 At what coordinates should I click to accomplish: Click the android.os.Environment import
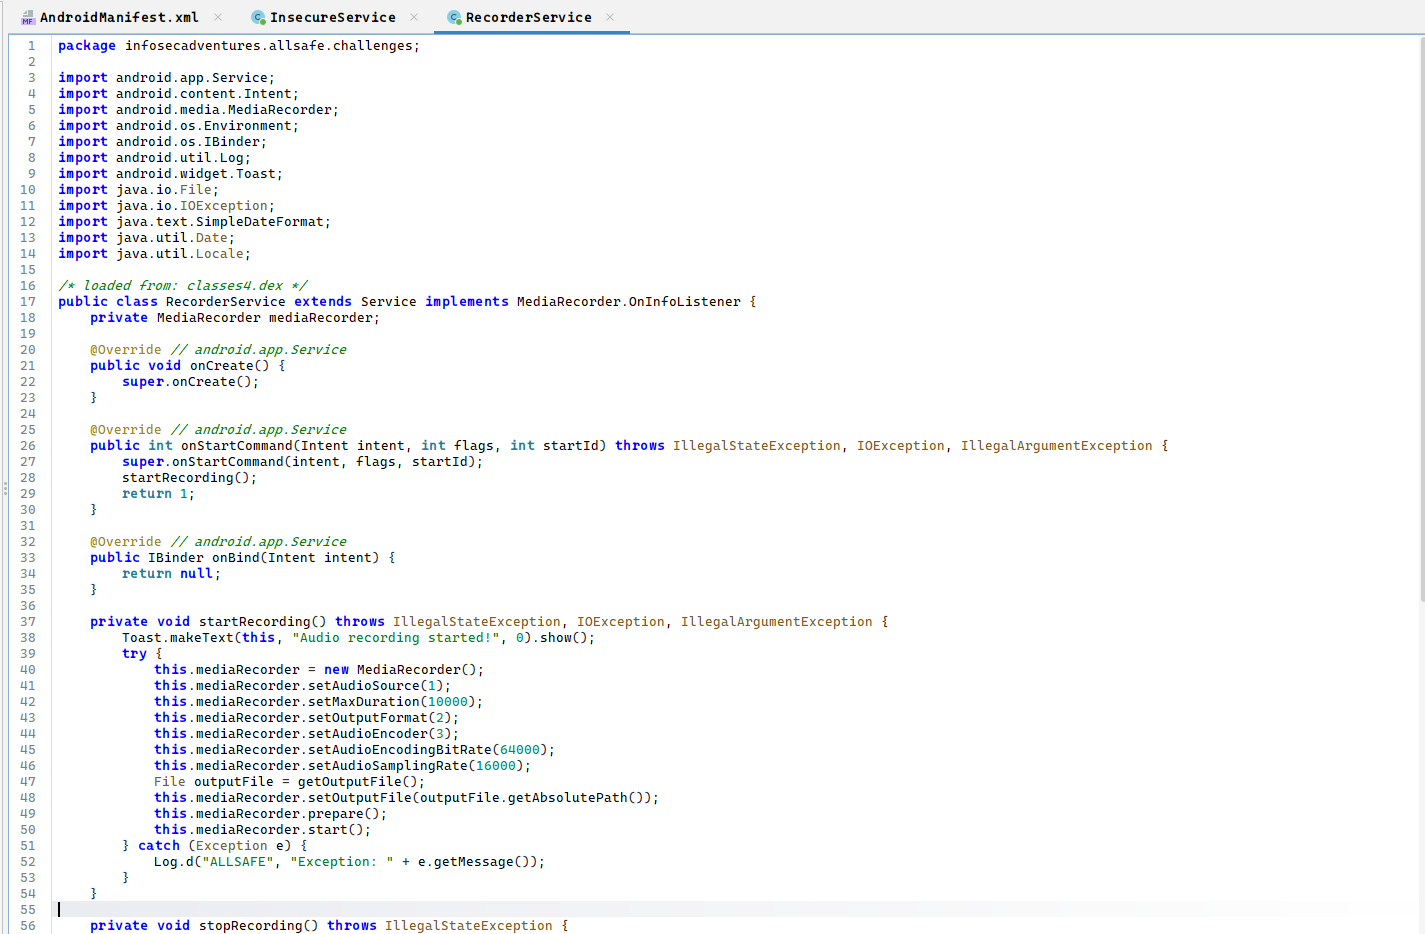click(203, 126)
